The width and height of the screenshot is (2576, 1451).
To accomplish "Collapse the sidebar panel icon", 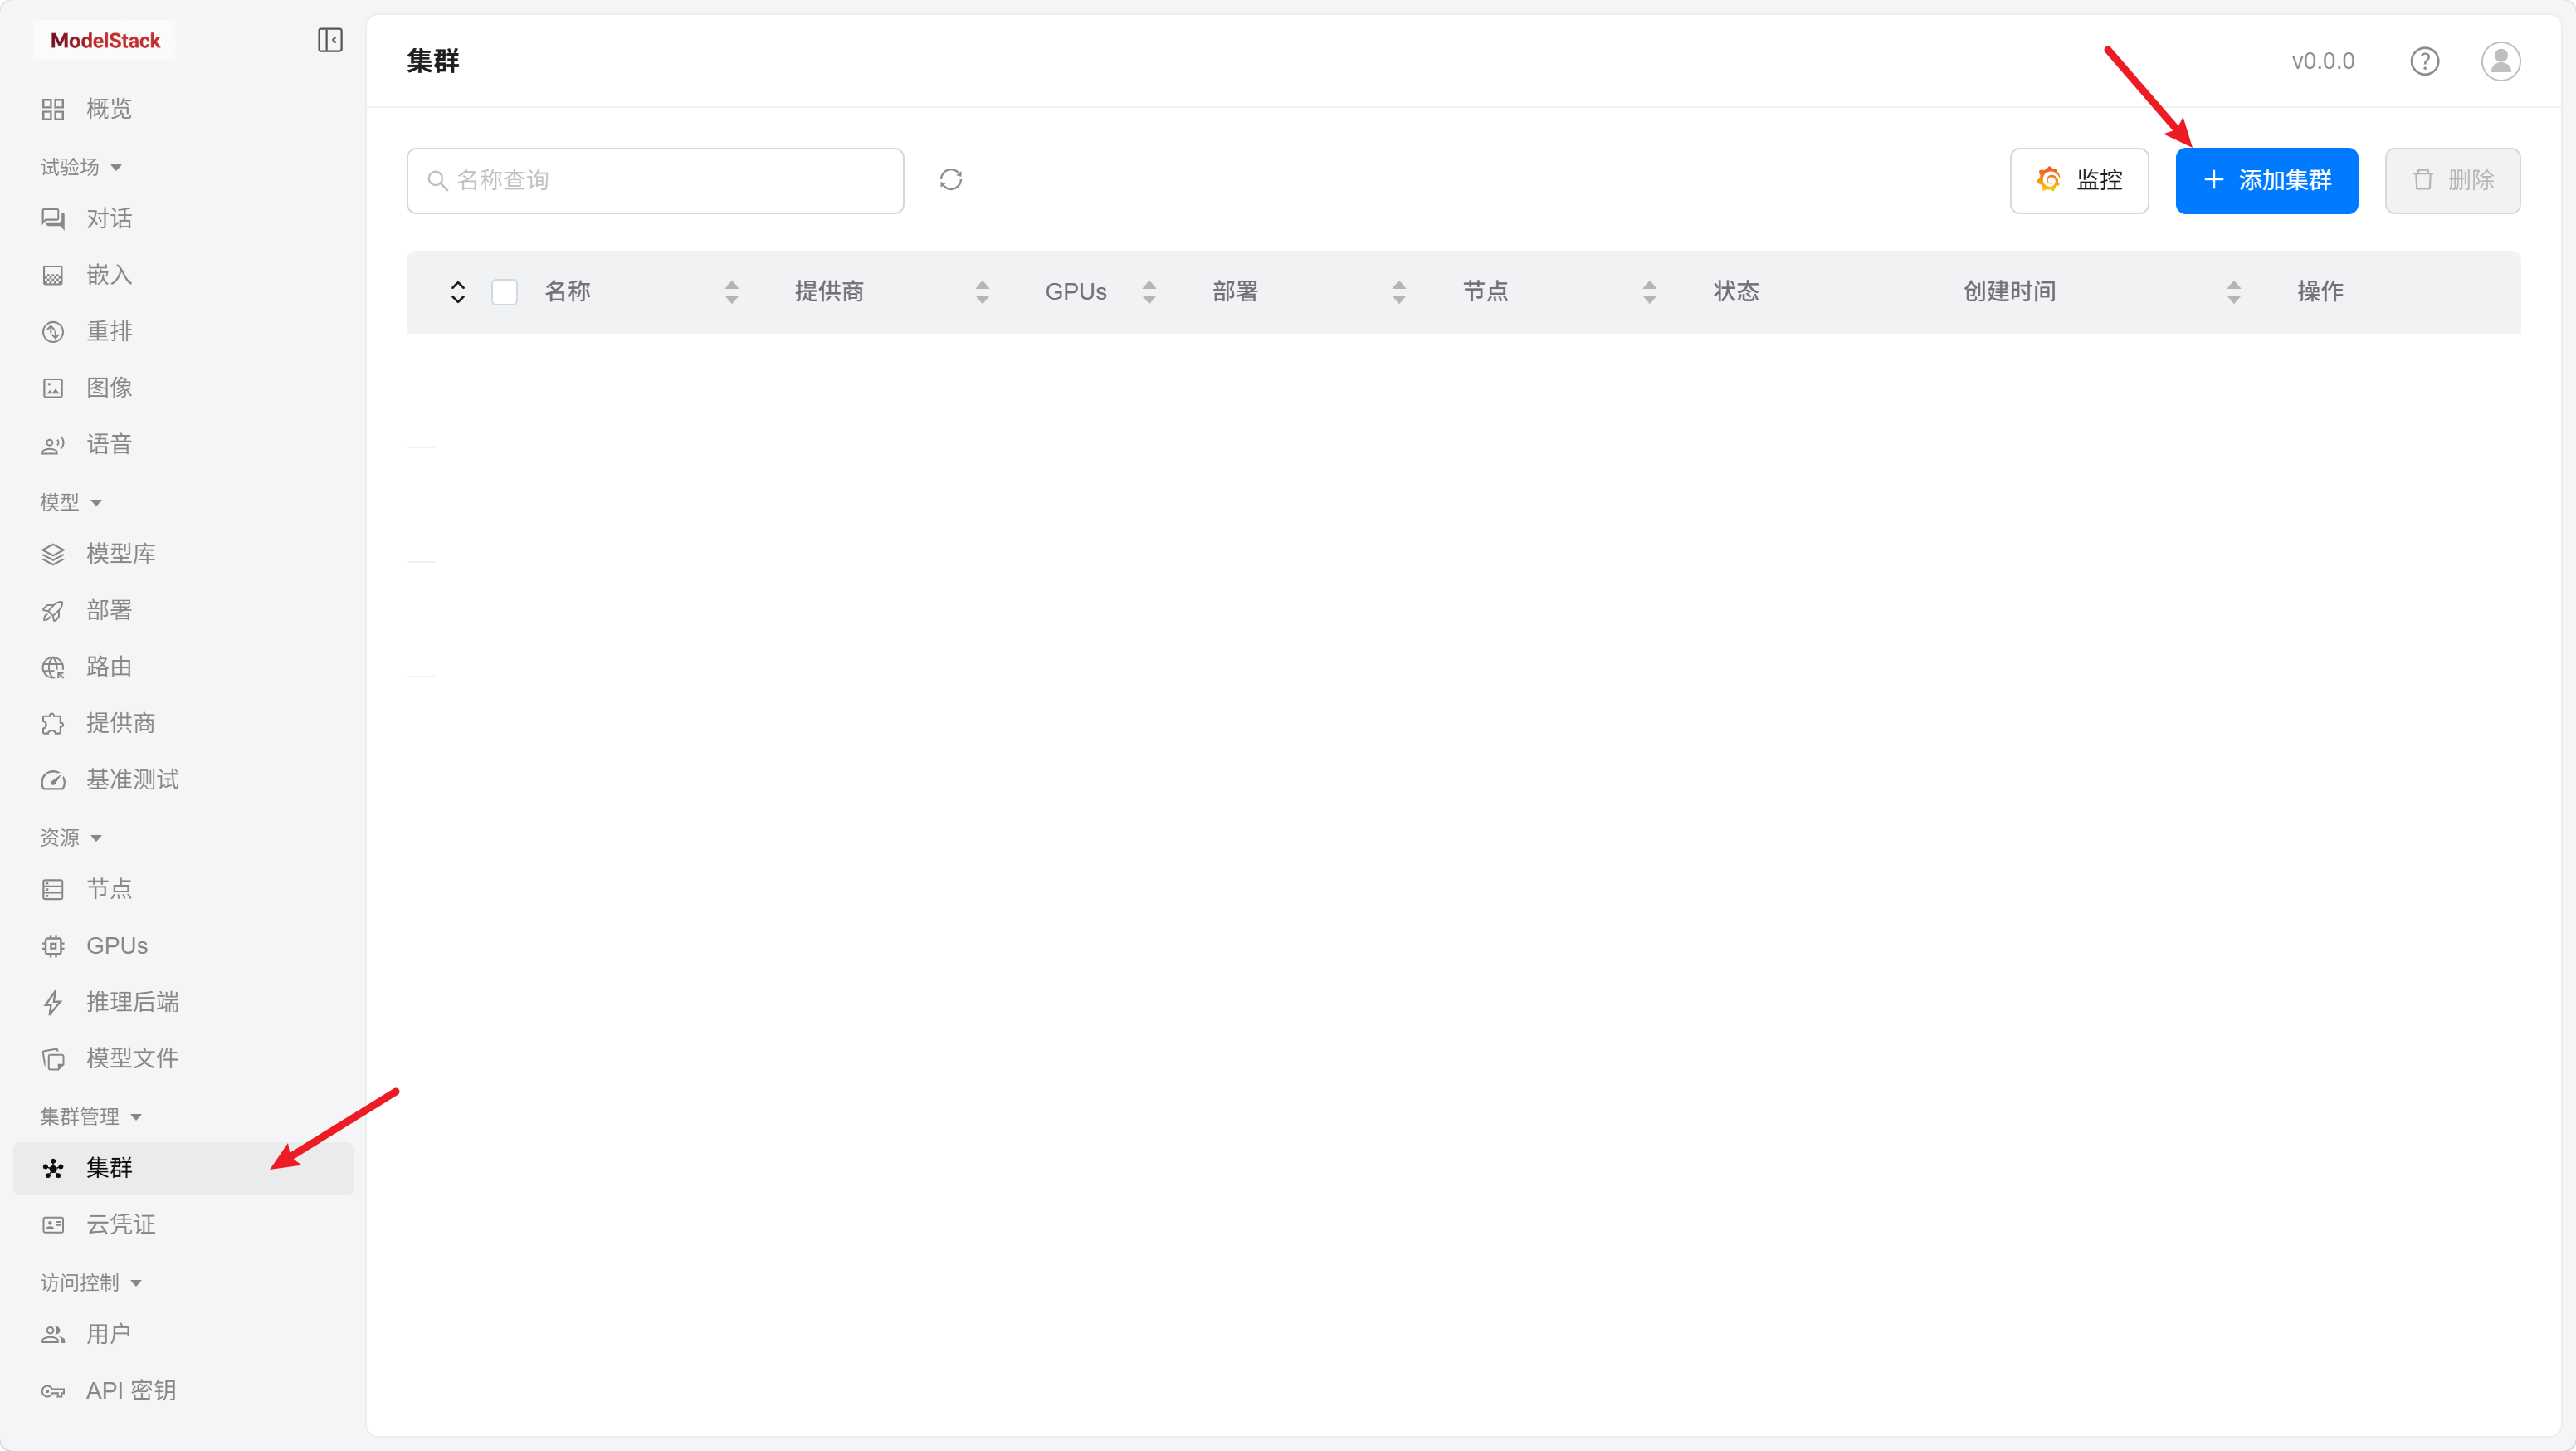I will (x=330, y=40).
